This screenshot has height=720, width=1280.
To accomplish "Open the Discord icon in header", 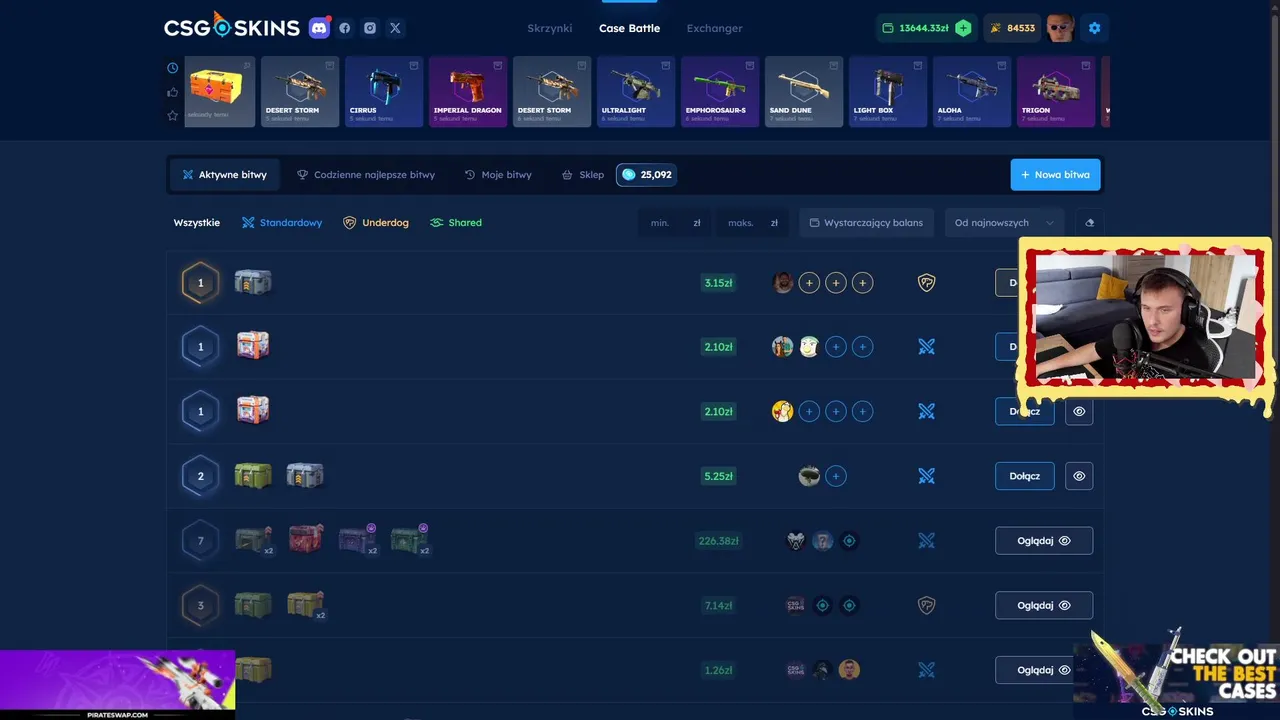I will 319,28.
